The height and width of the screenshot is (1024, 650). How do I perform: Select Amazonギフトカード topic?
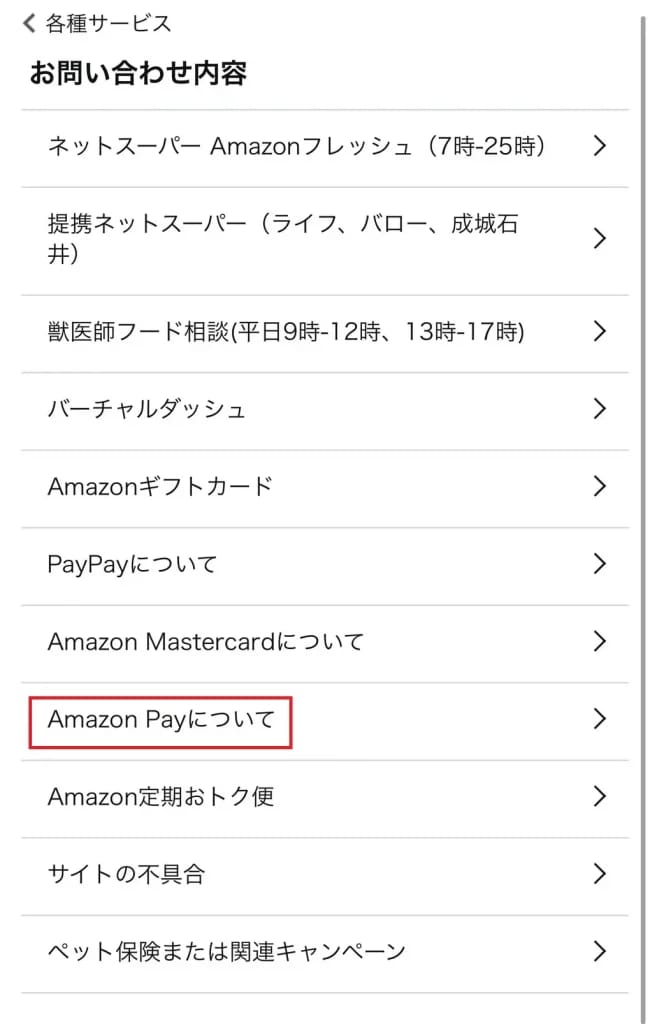(160, 487)
